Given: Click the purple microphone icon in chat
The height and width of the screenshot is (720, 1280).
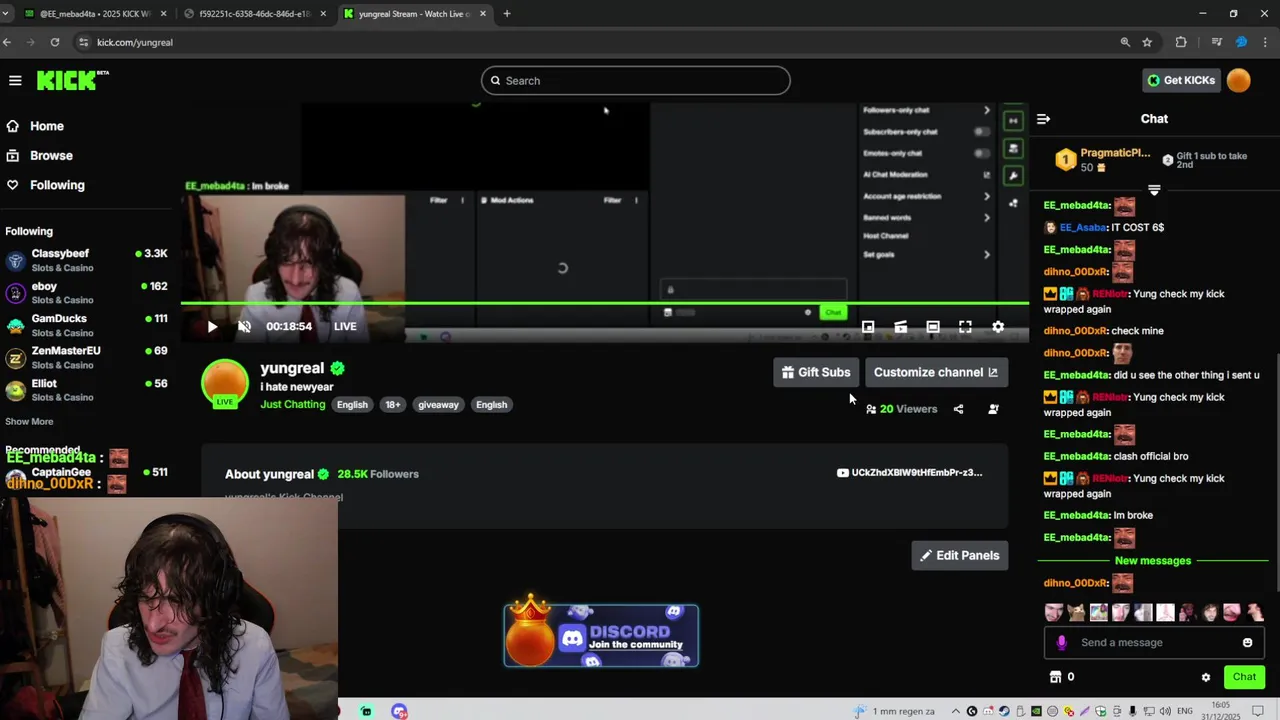Looking at the screenshot, I should [x=1061, y=643].
